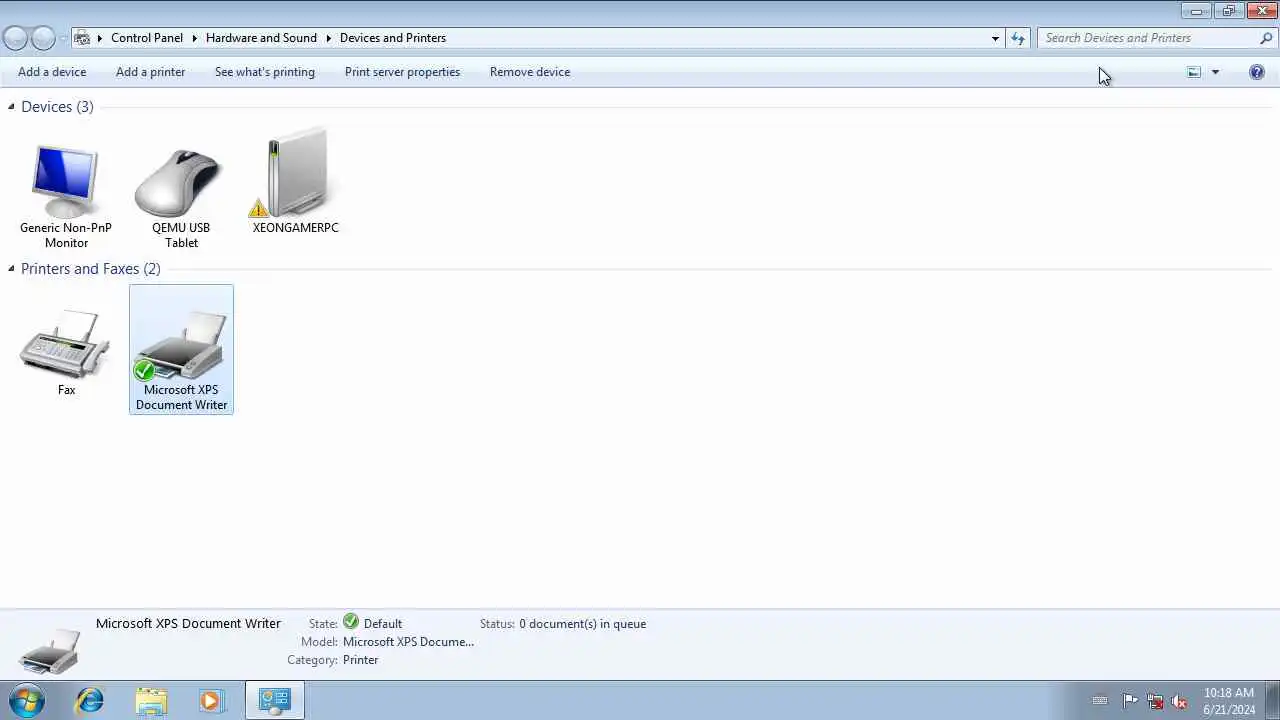Navigate to Control Panel breadcrumb
Viewport: 1280px width, 720px height.
click(147, 38)
